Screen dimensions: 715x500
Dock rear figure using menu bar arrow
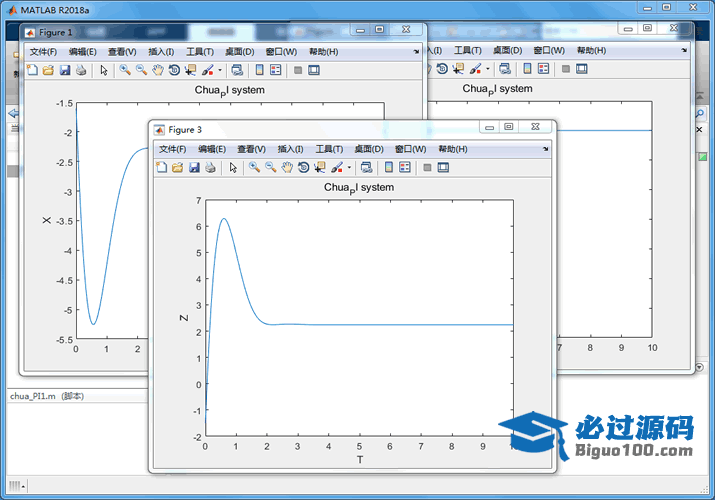pos(684,50)
